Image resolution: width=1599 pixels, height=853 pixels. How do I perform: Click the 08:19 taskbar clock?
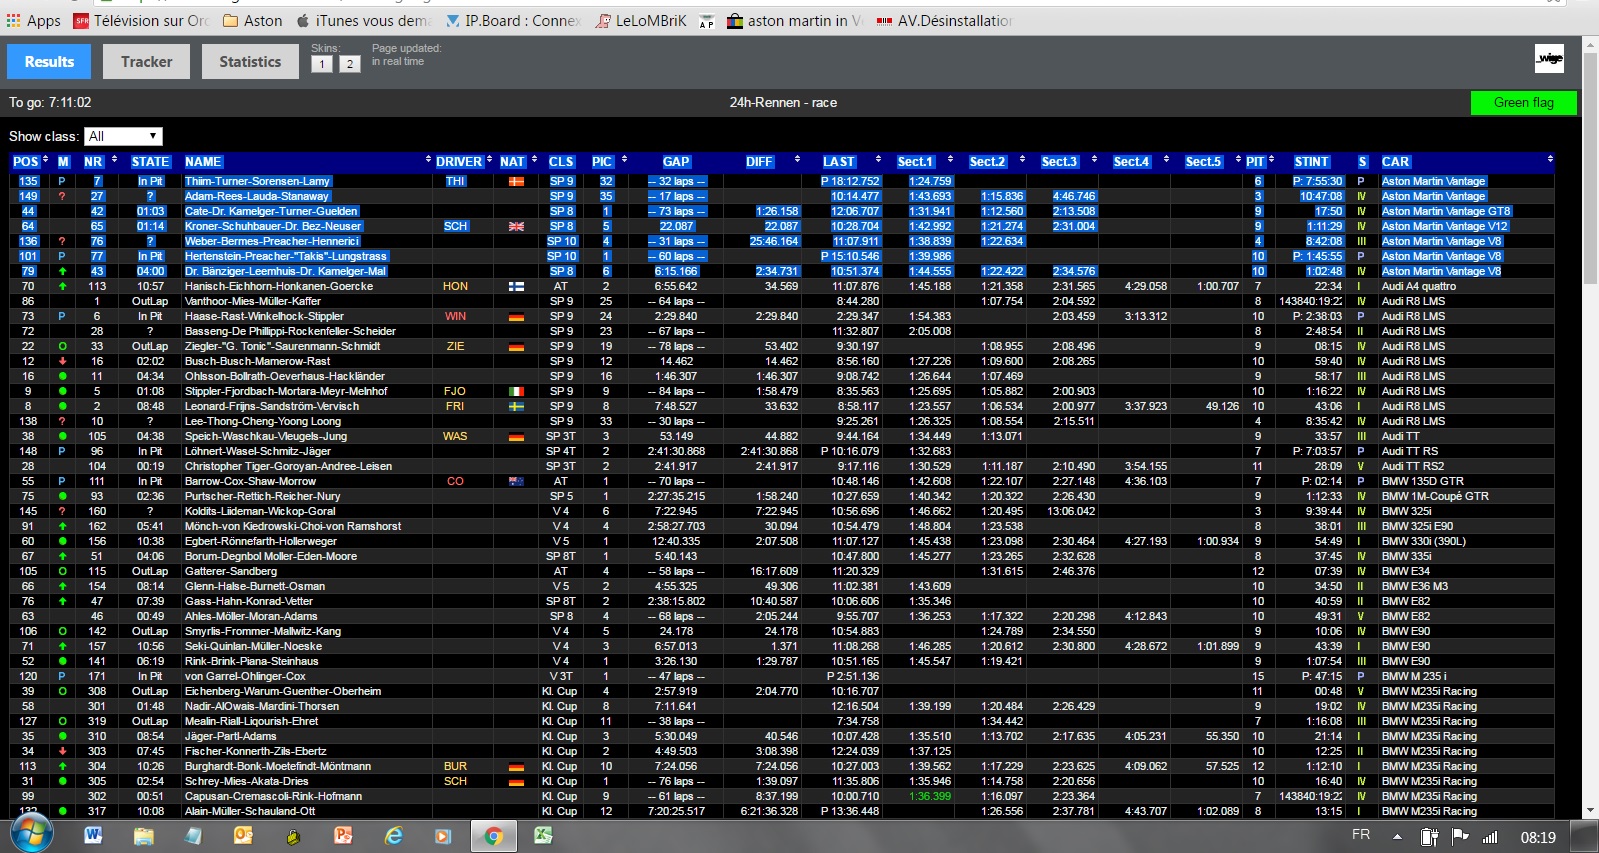(x=1537, y=838)
